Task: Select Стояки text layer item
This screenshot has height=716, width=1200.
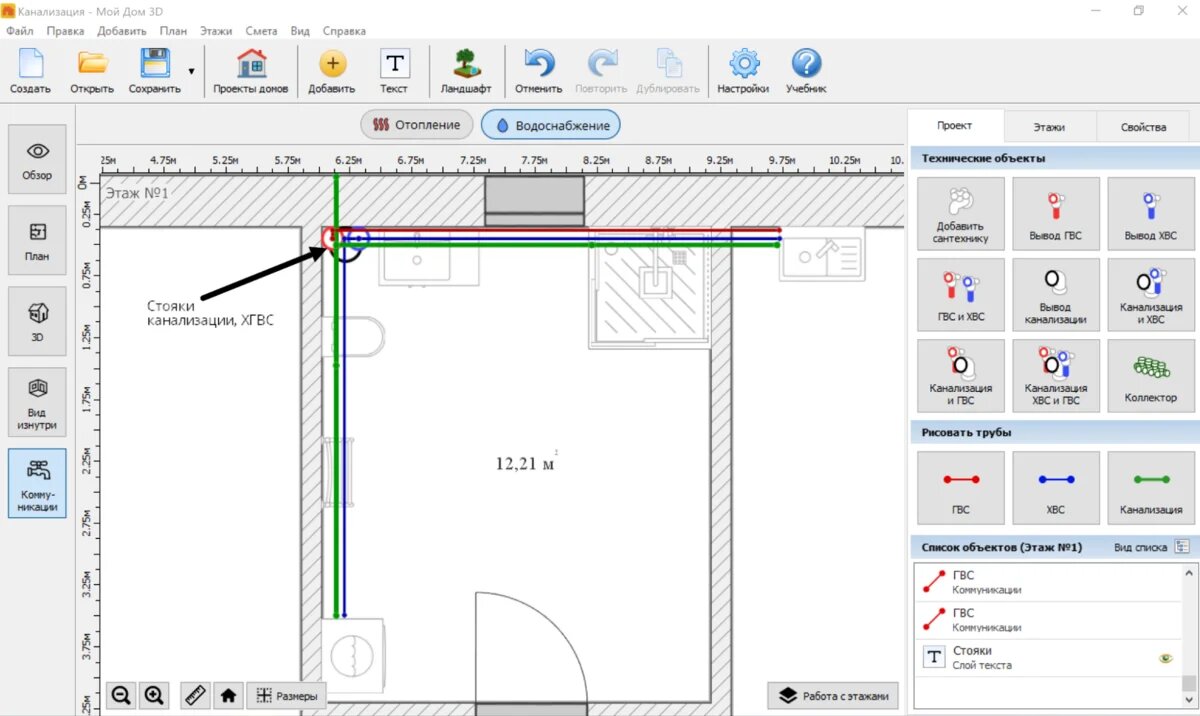Action: tap(1047, 658)
